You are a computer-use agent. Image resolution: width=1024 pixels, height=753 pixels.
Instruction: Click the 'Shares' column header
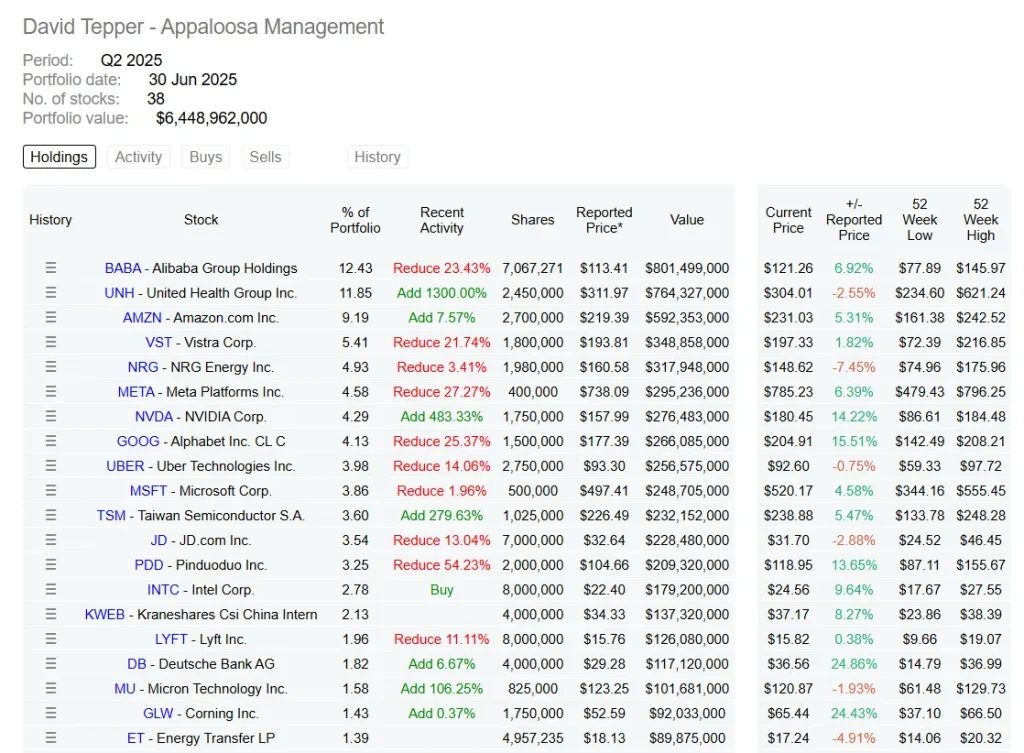pos(532,220)
